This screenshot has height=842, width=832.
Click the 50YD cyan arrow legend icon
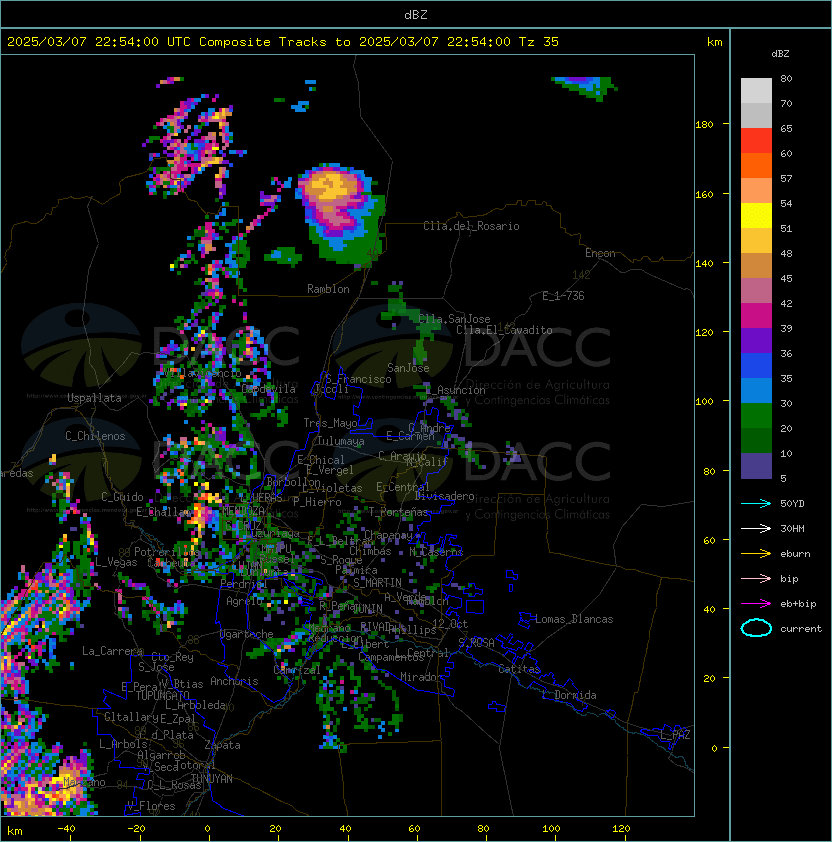(x=756, y=504)
